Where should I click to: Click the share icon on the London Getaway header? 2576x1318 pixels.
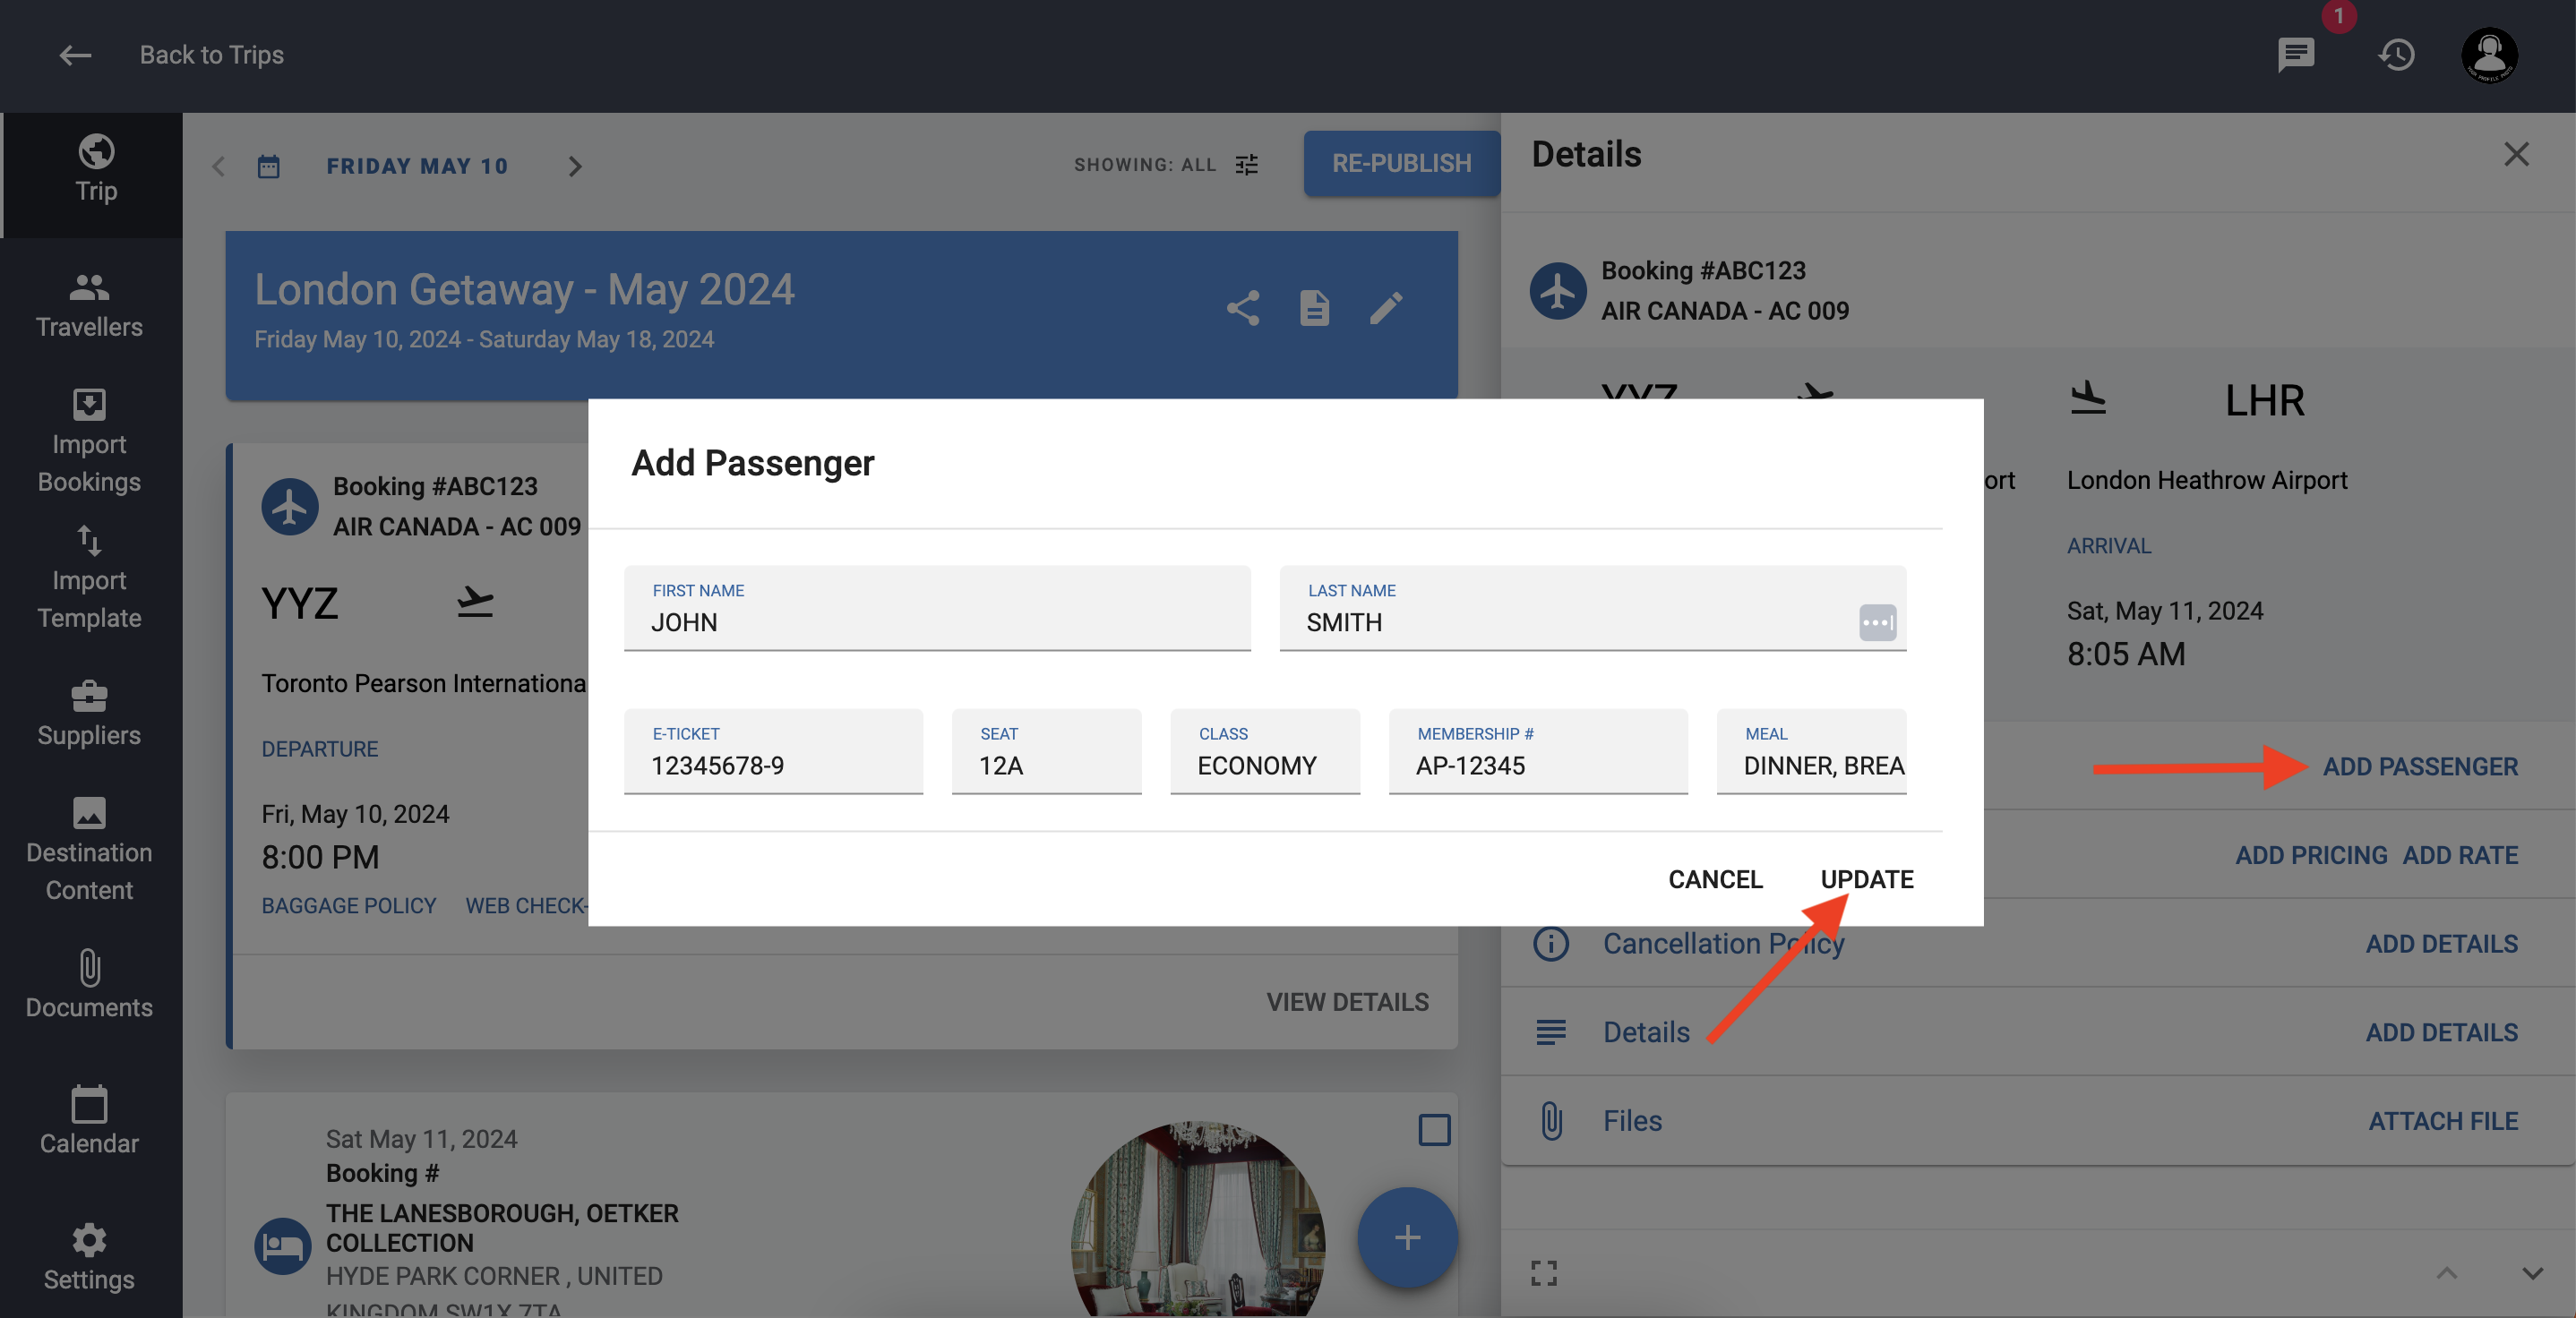point(1243,308)
